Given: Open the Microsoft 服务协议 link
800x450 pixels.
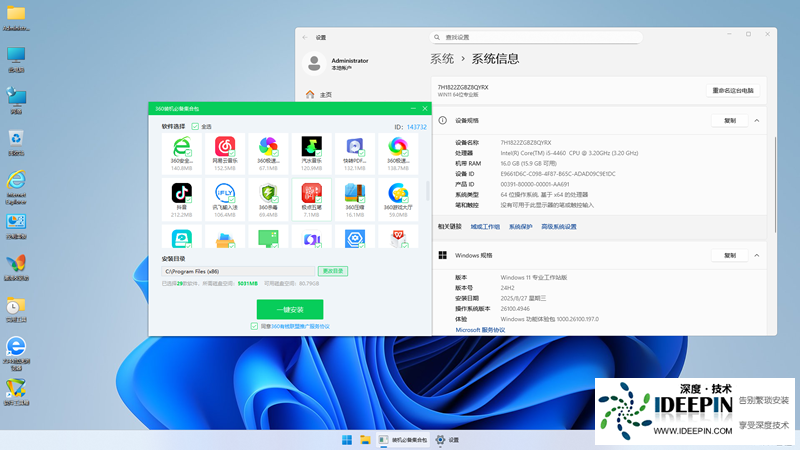Looking at the screenshot, I should [480, 330].
